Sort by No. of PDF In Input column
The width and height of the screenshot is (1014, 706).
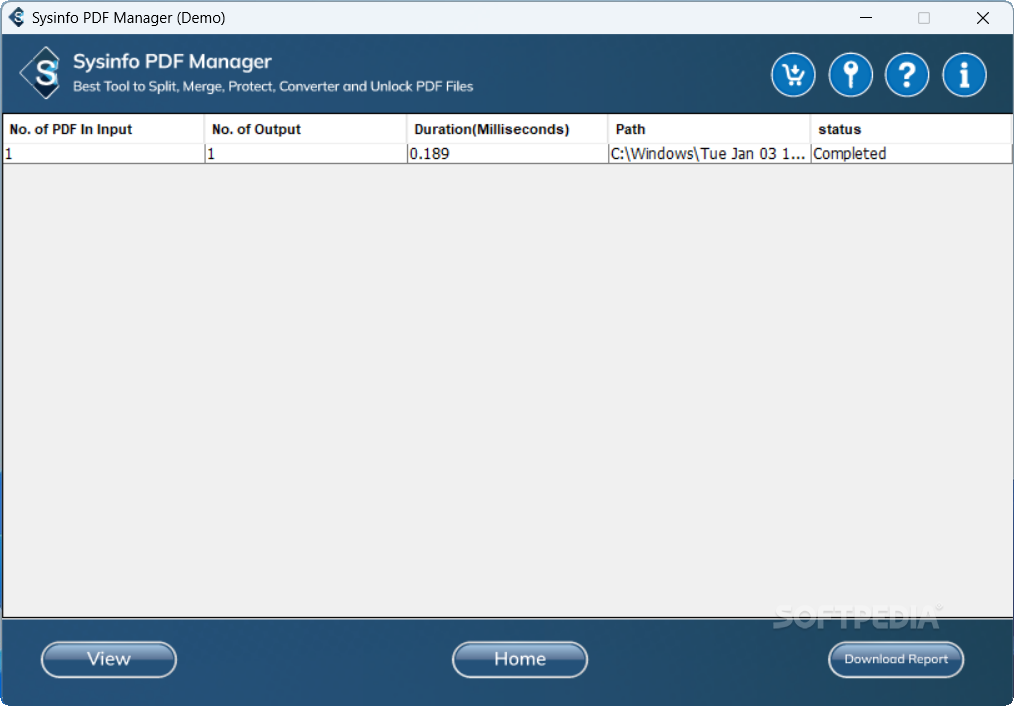pos(103,129)
